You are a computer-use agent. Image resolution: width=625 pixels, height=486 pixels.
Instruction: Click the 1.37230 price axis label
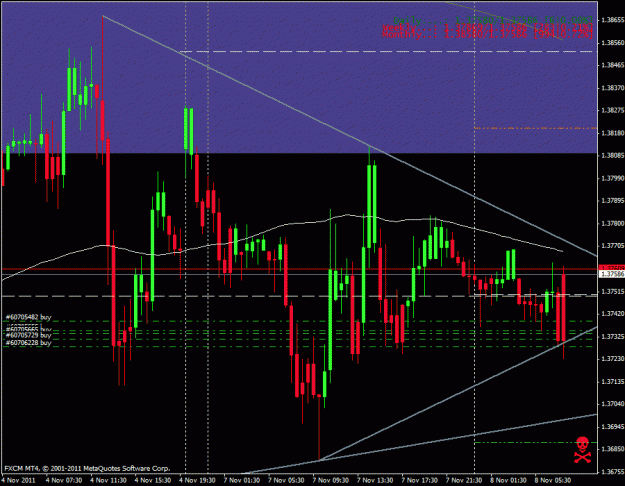click(613, 359)
